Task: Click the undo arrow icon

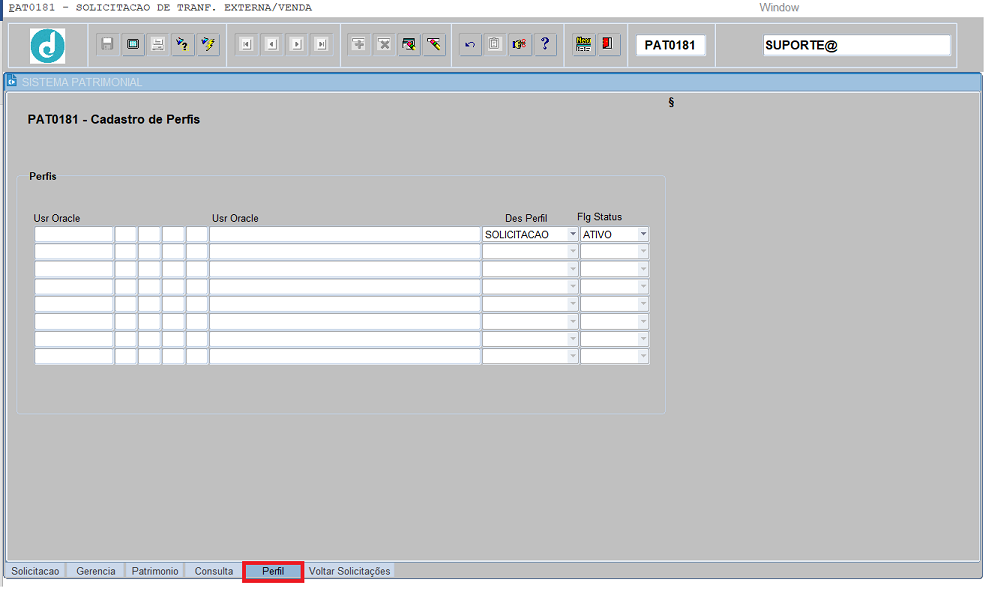Action: pos(470,45)
